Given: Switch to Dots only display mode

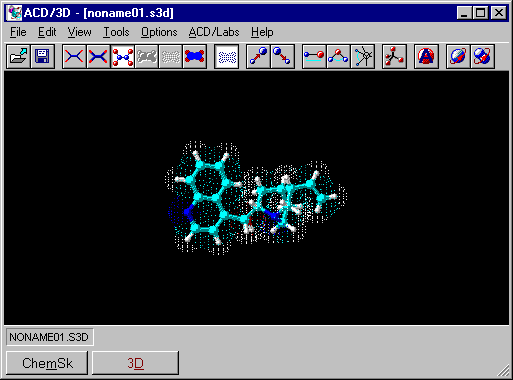Looking at the screenshot, I should 171,56.
